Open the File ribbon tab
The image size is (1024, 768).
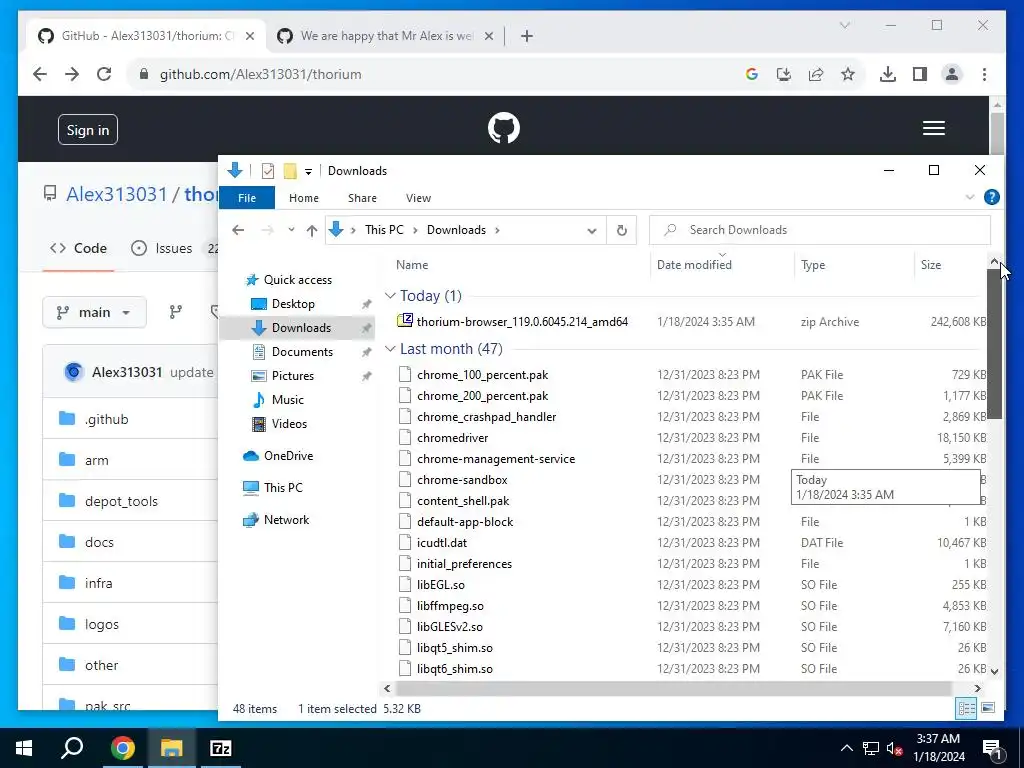pos(247,198)
